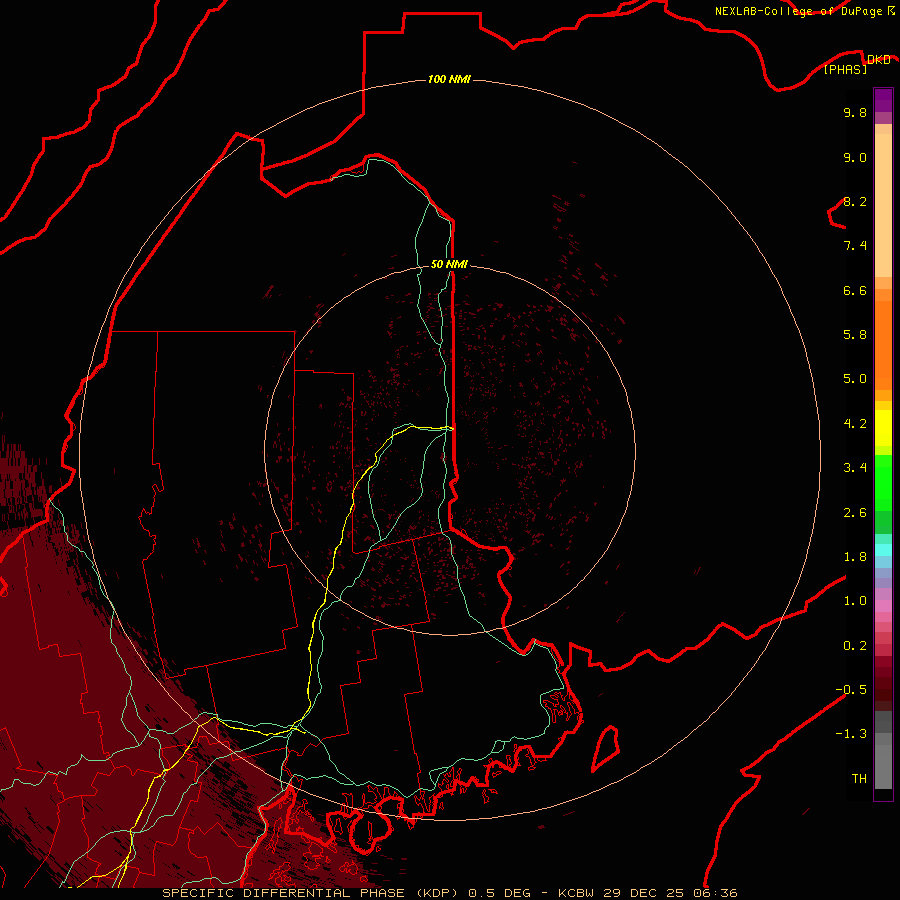Click the 06:36 timestamp in caption

pos(716,893)
